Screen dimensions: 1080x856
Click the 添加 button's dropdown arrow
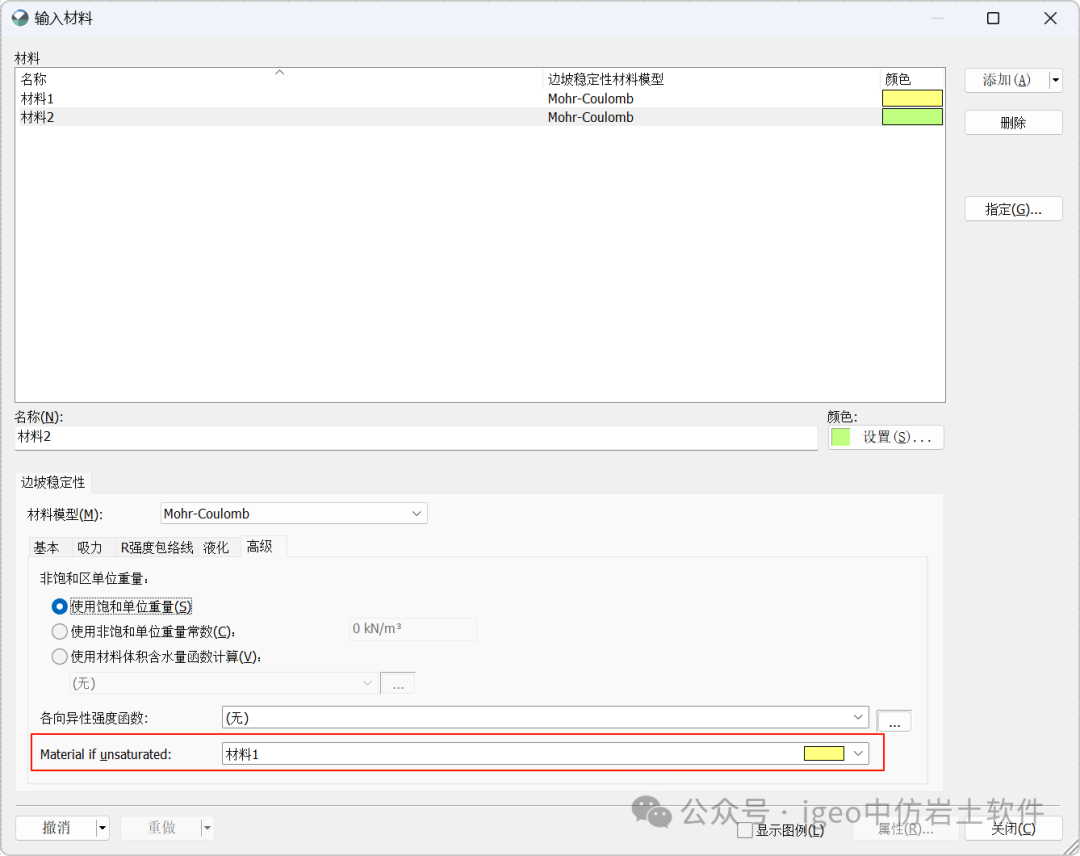click(x=1056, y=81)
